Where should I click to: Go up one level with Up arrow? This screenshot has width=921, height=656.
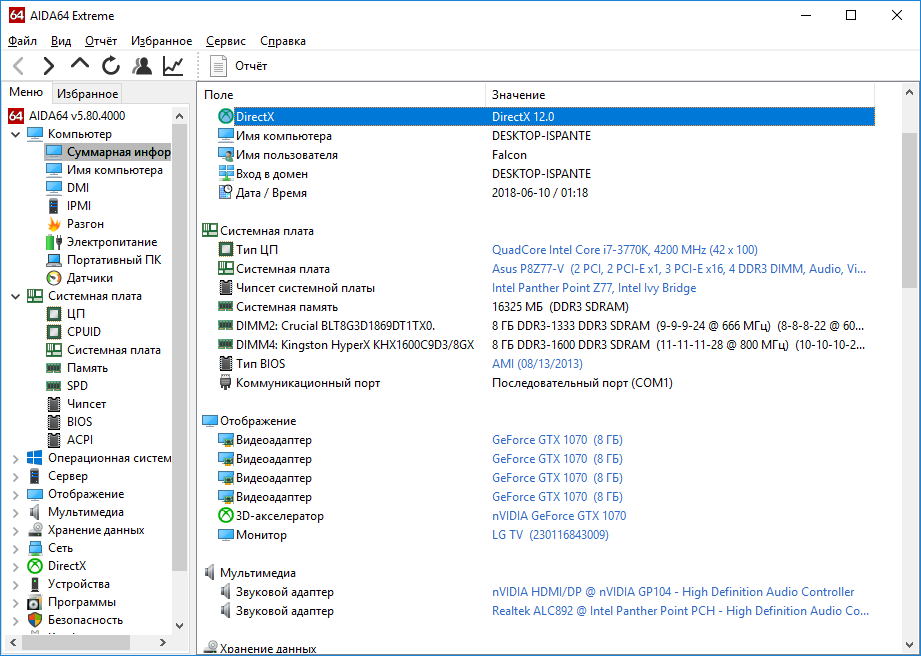tap(79, 64)
